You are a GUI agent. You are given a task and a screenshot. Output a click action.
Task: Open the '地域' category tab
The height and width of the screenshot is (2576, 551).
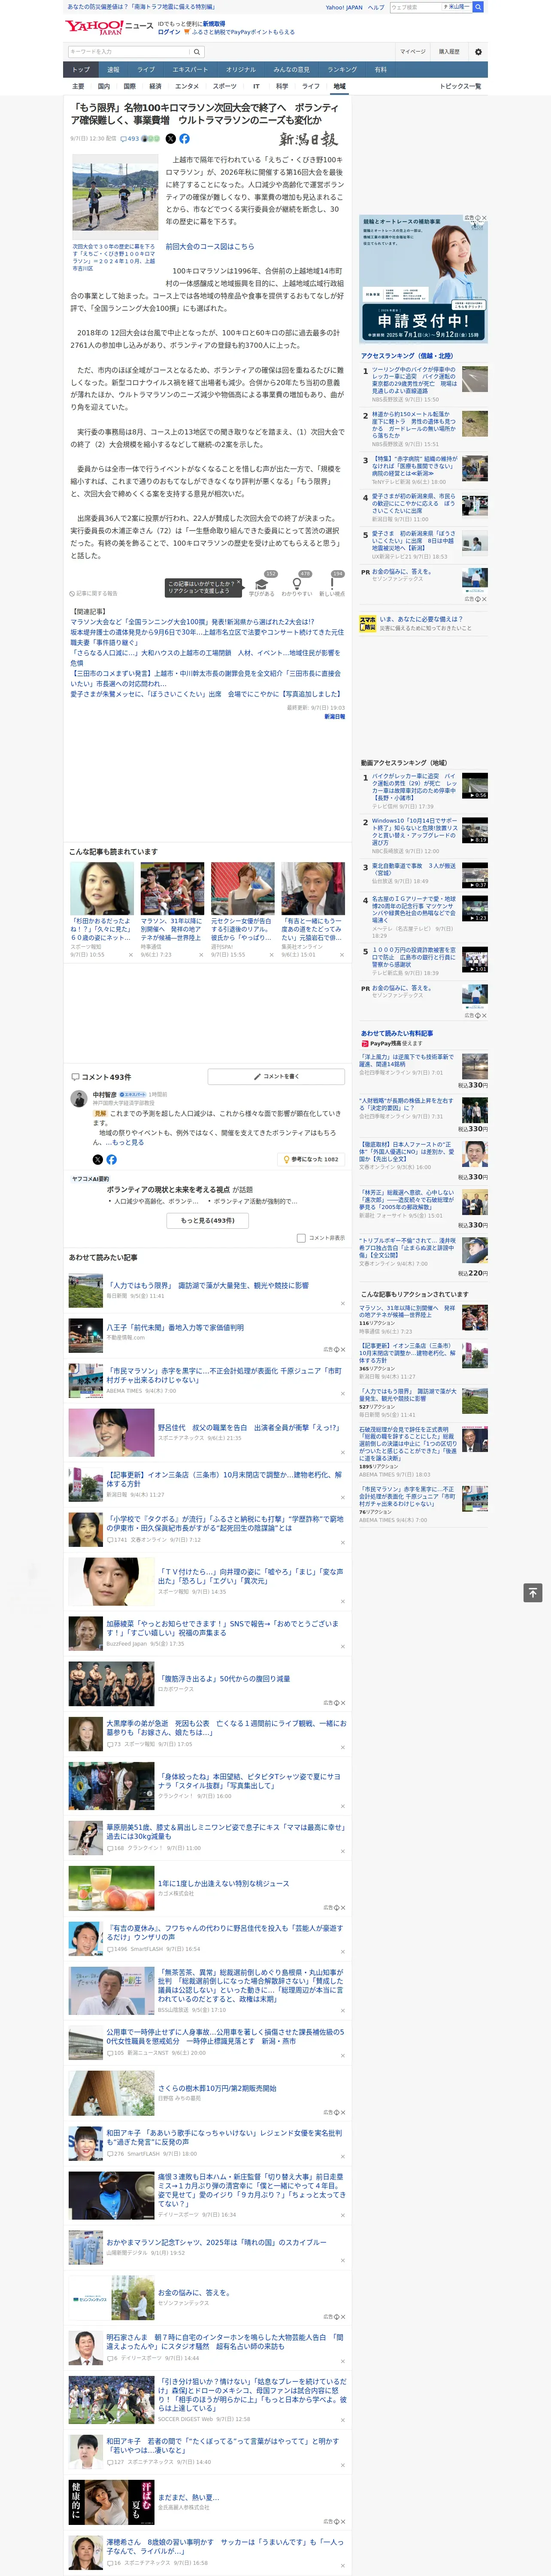pos(339,86)
